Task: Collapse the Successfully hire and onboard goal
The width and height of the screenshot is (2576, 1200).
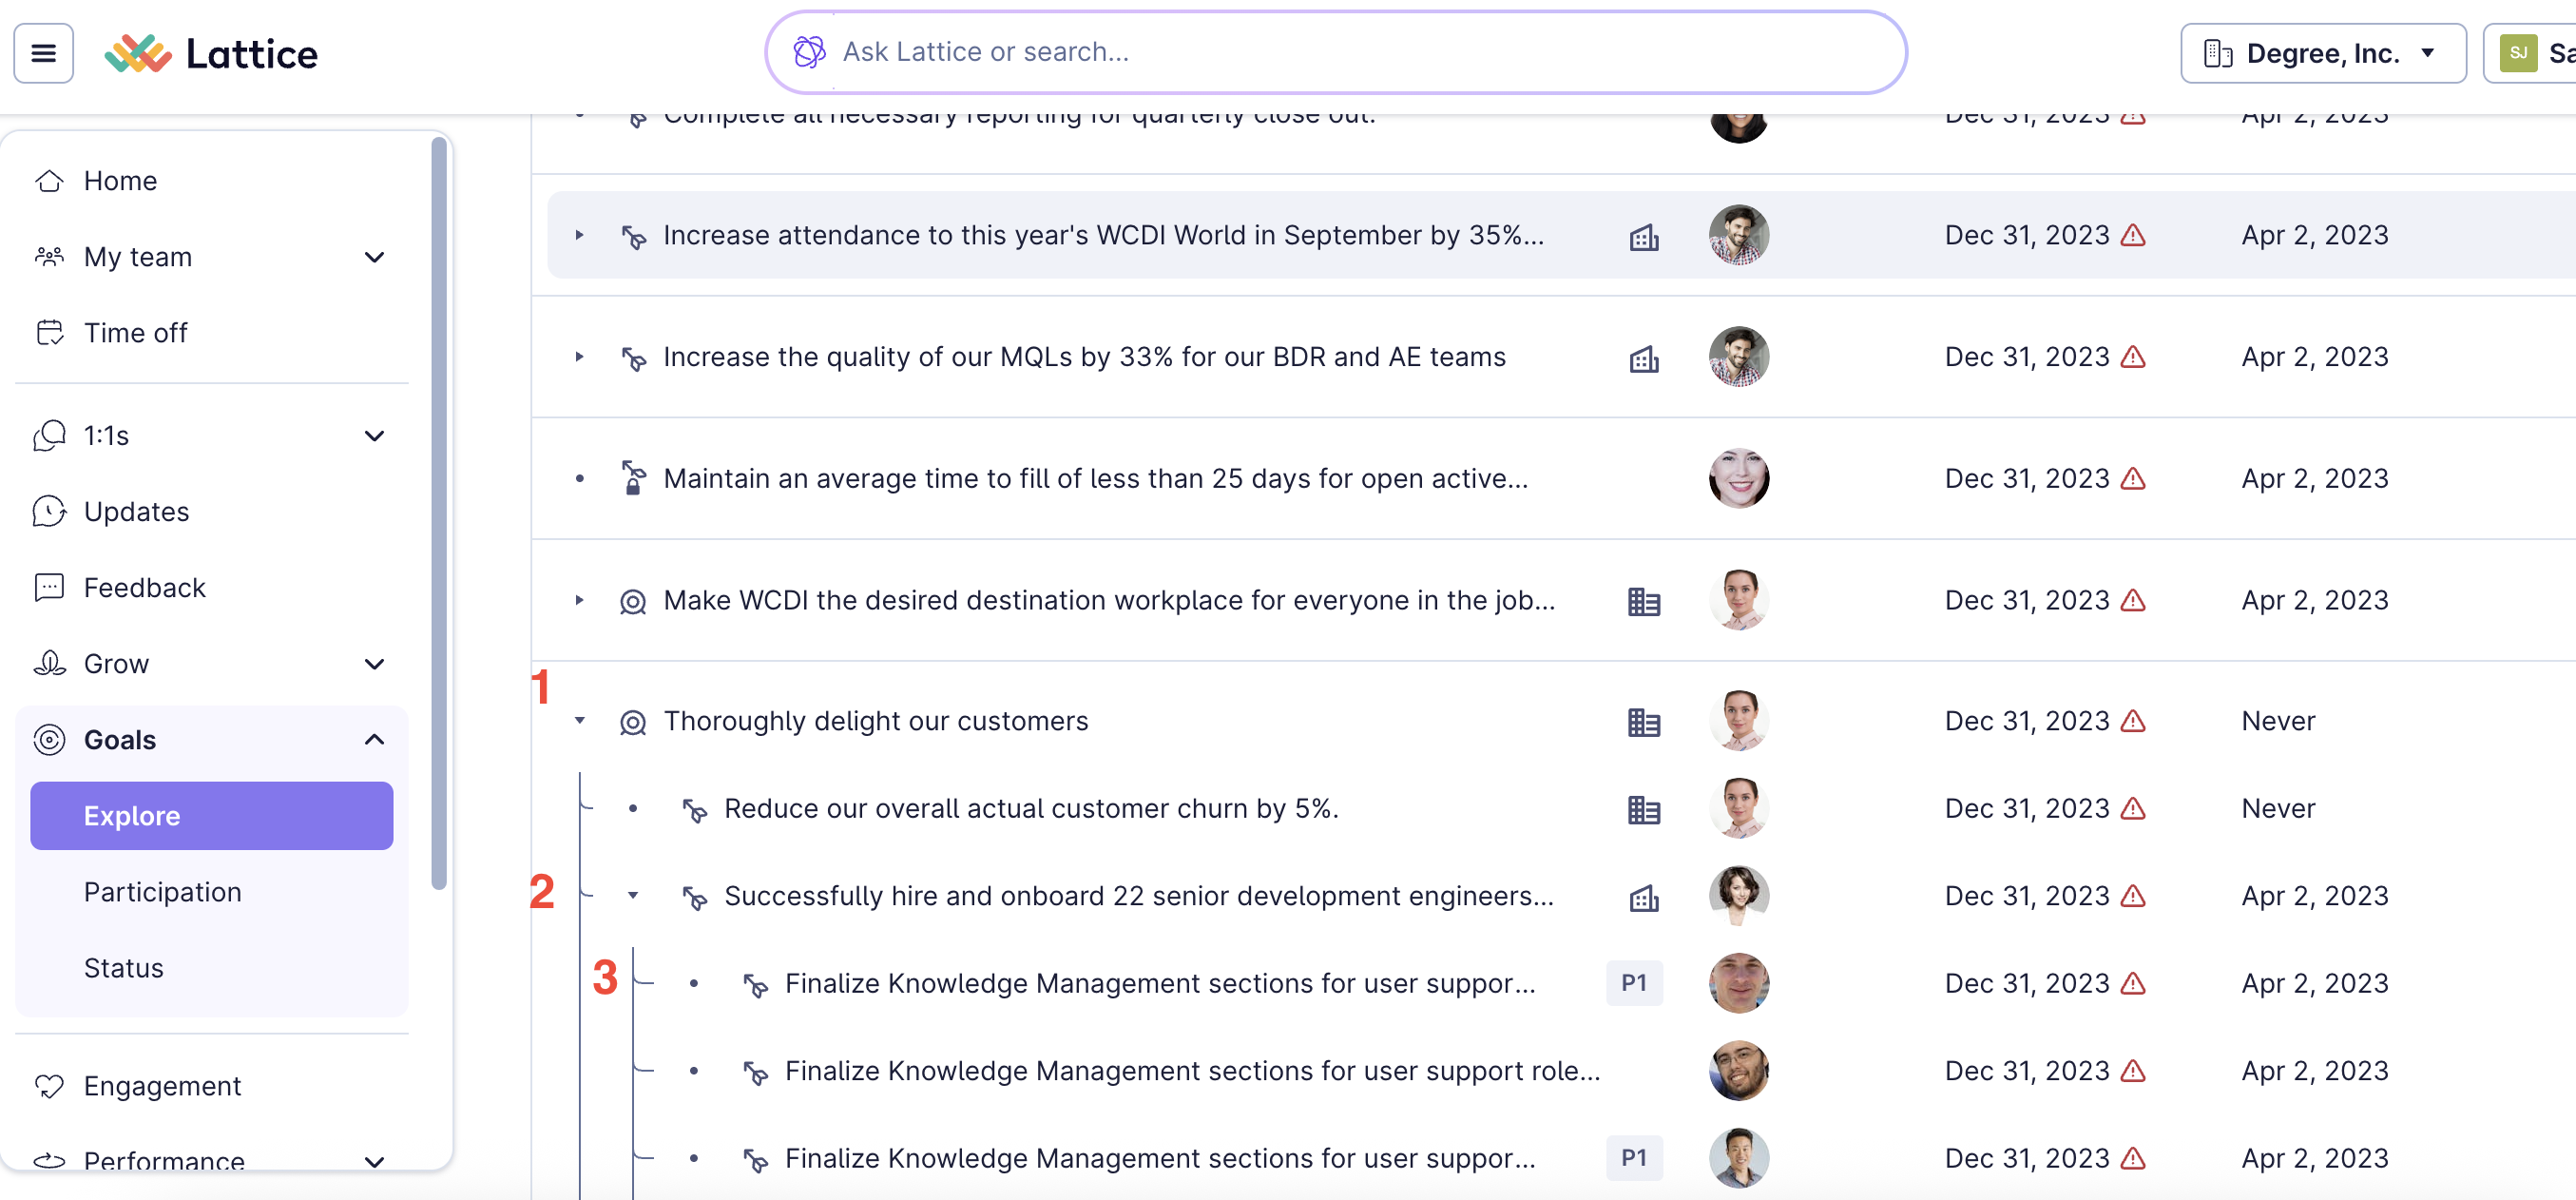Action: [x=633, y=896]
